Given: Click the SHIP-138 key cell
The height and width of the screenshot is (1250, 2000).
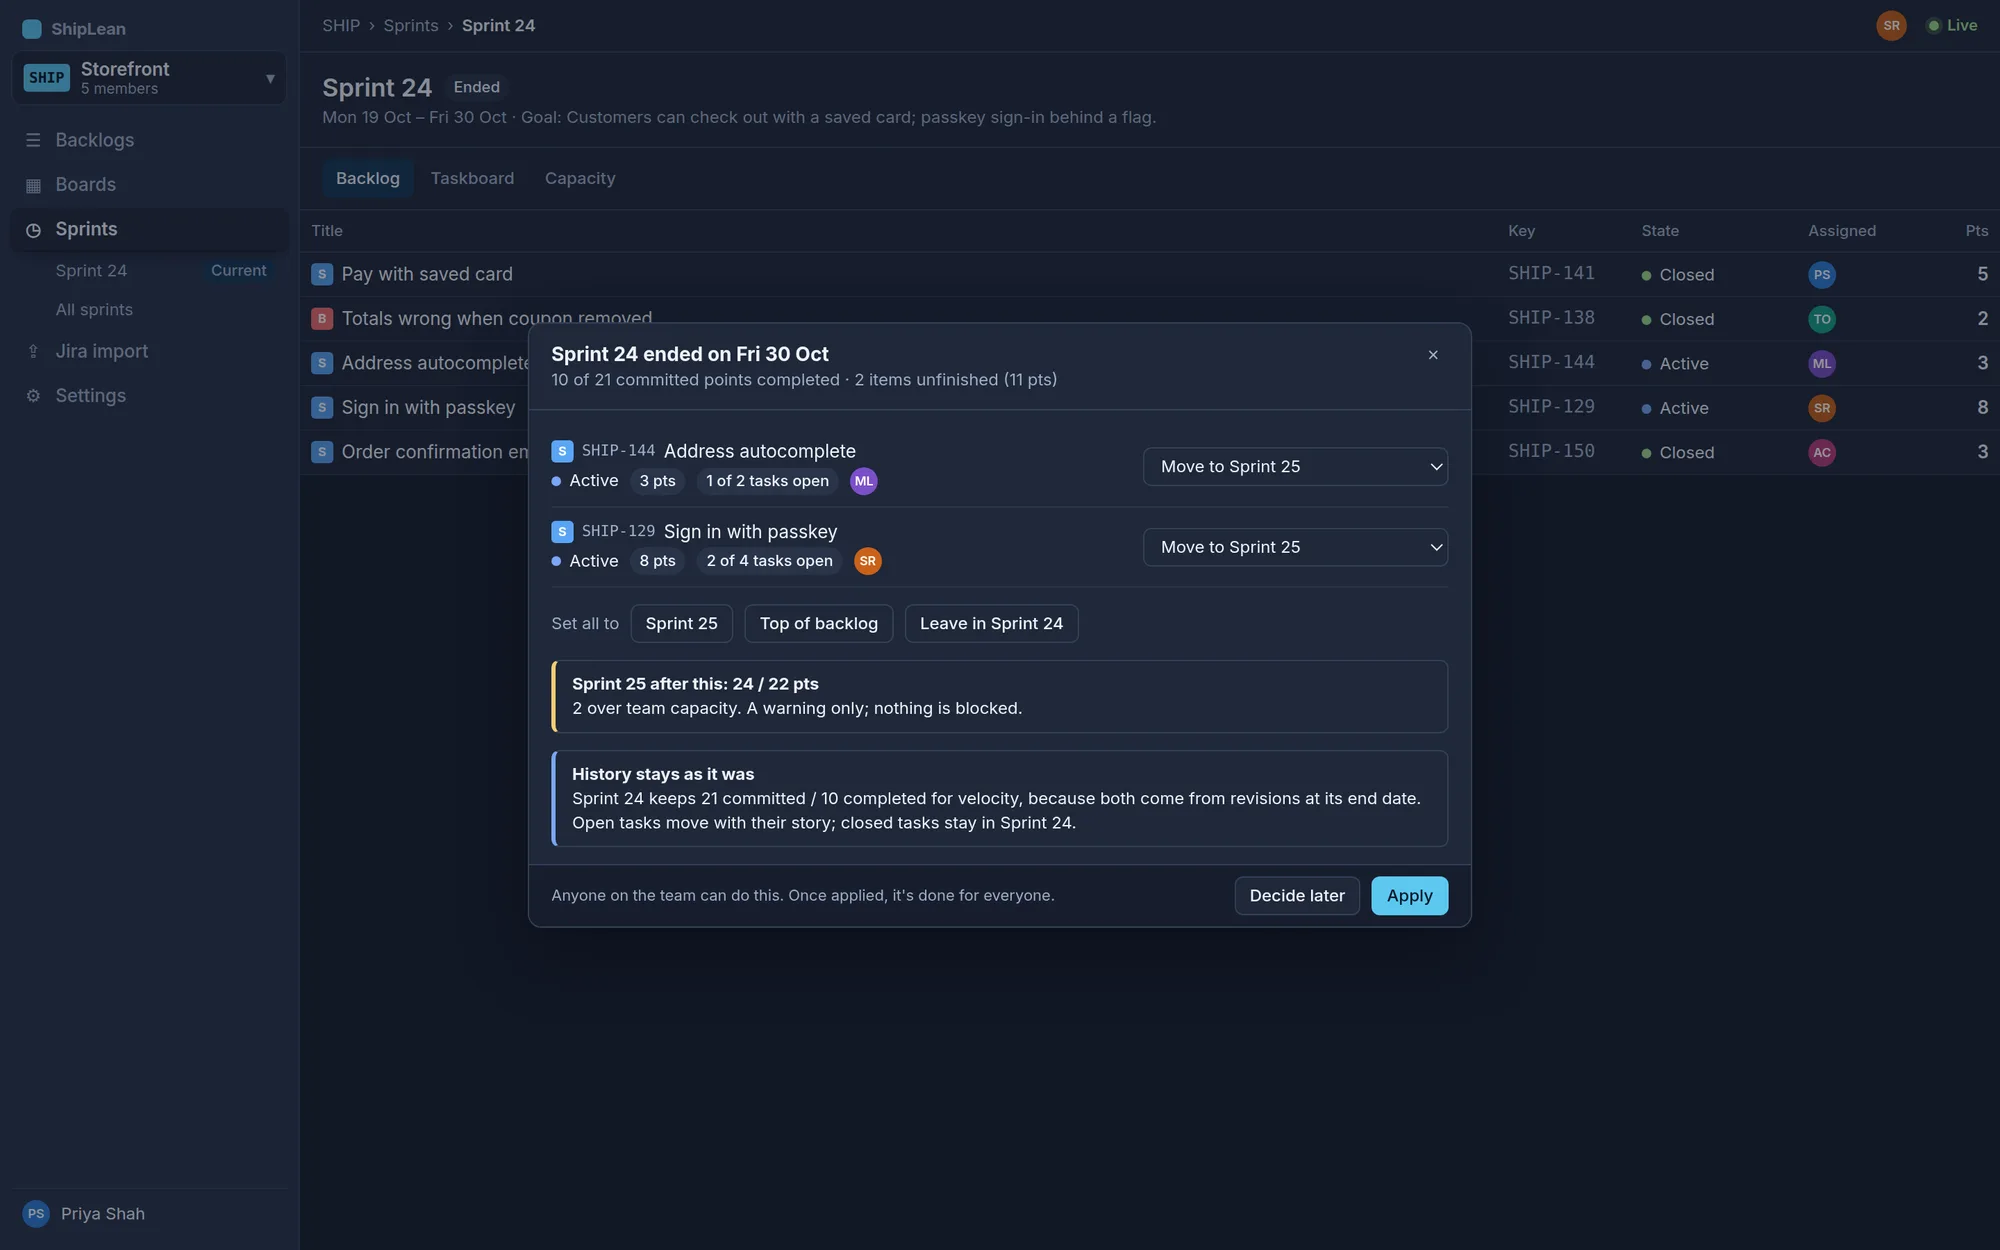Looking at the screenshot, I should point(1551,318).
